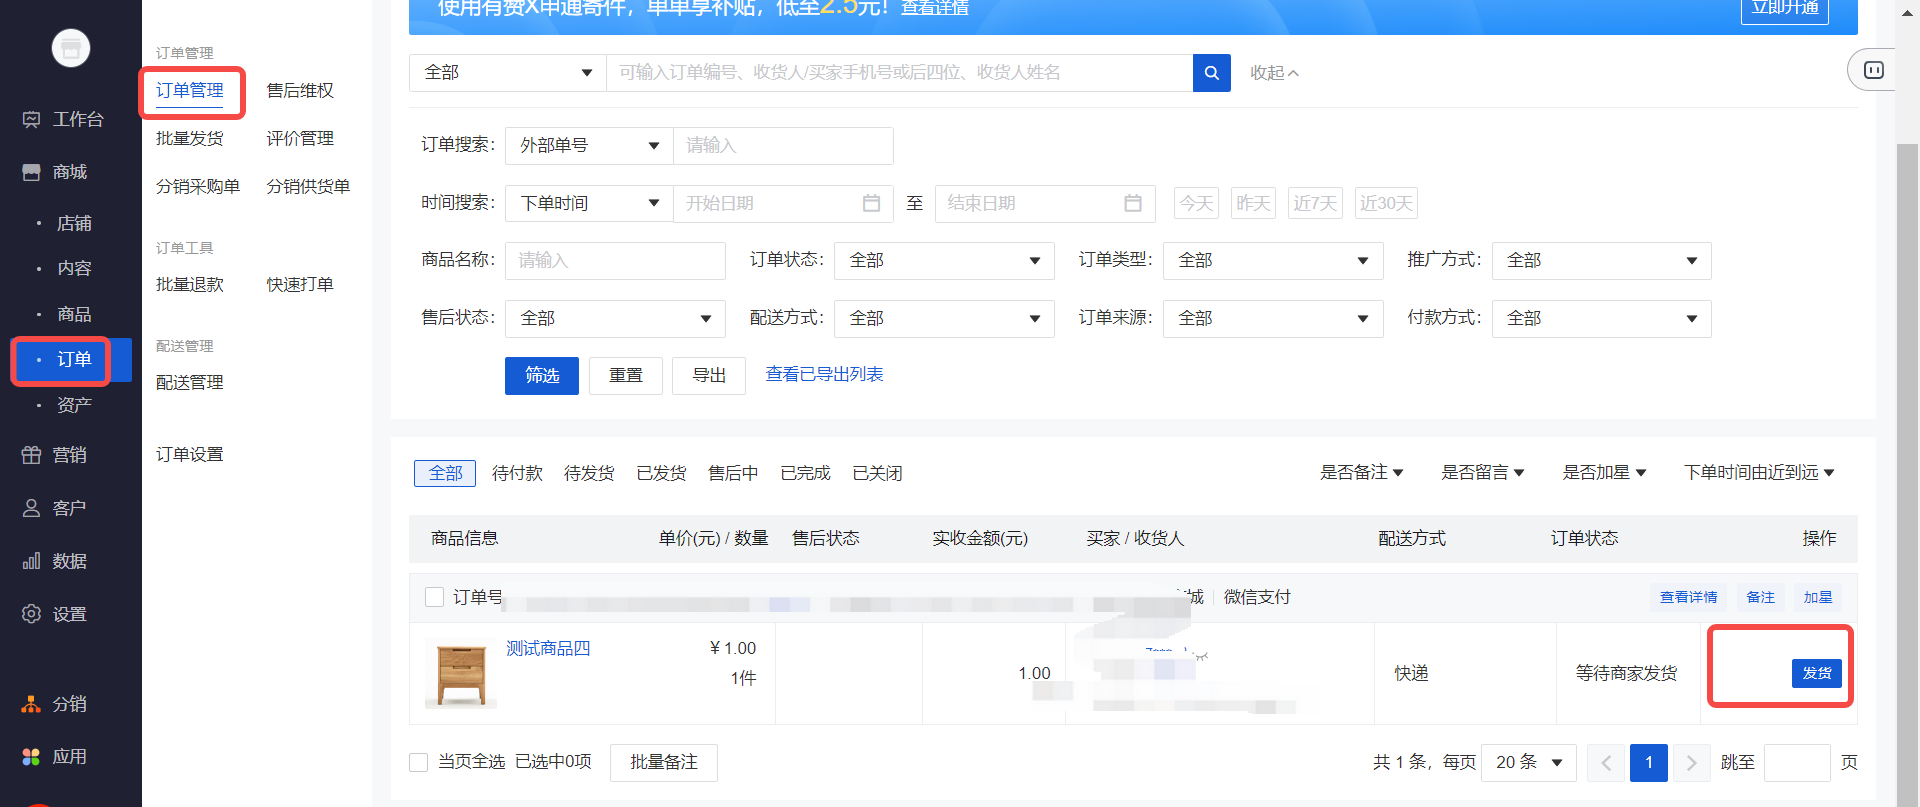The height and width of the screenshot is (807, 1920).
Task: Open the 设置 settings gear icon
Action: click(x=32, y=614)
